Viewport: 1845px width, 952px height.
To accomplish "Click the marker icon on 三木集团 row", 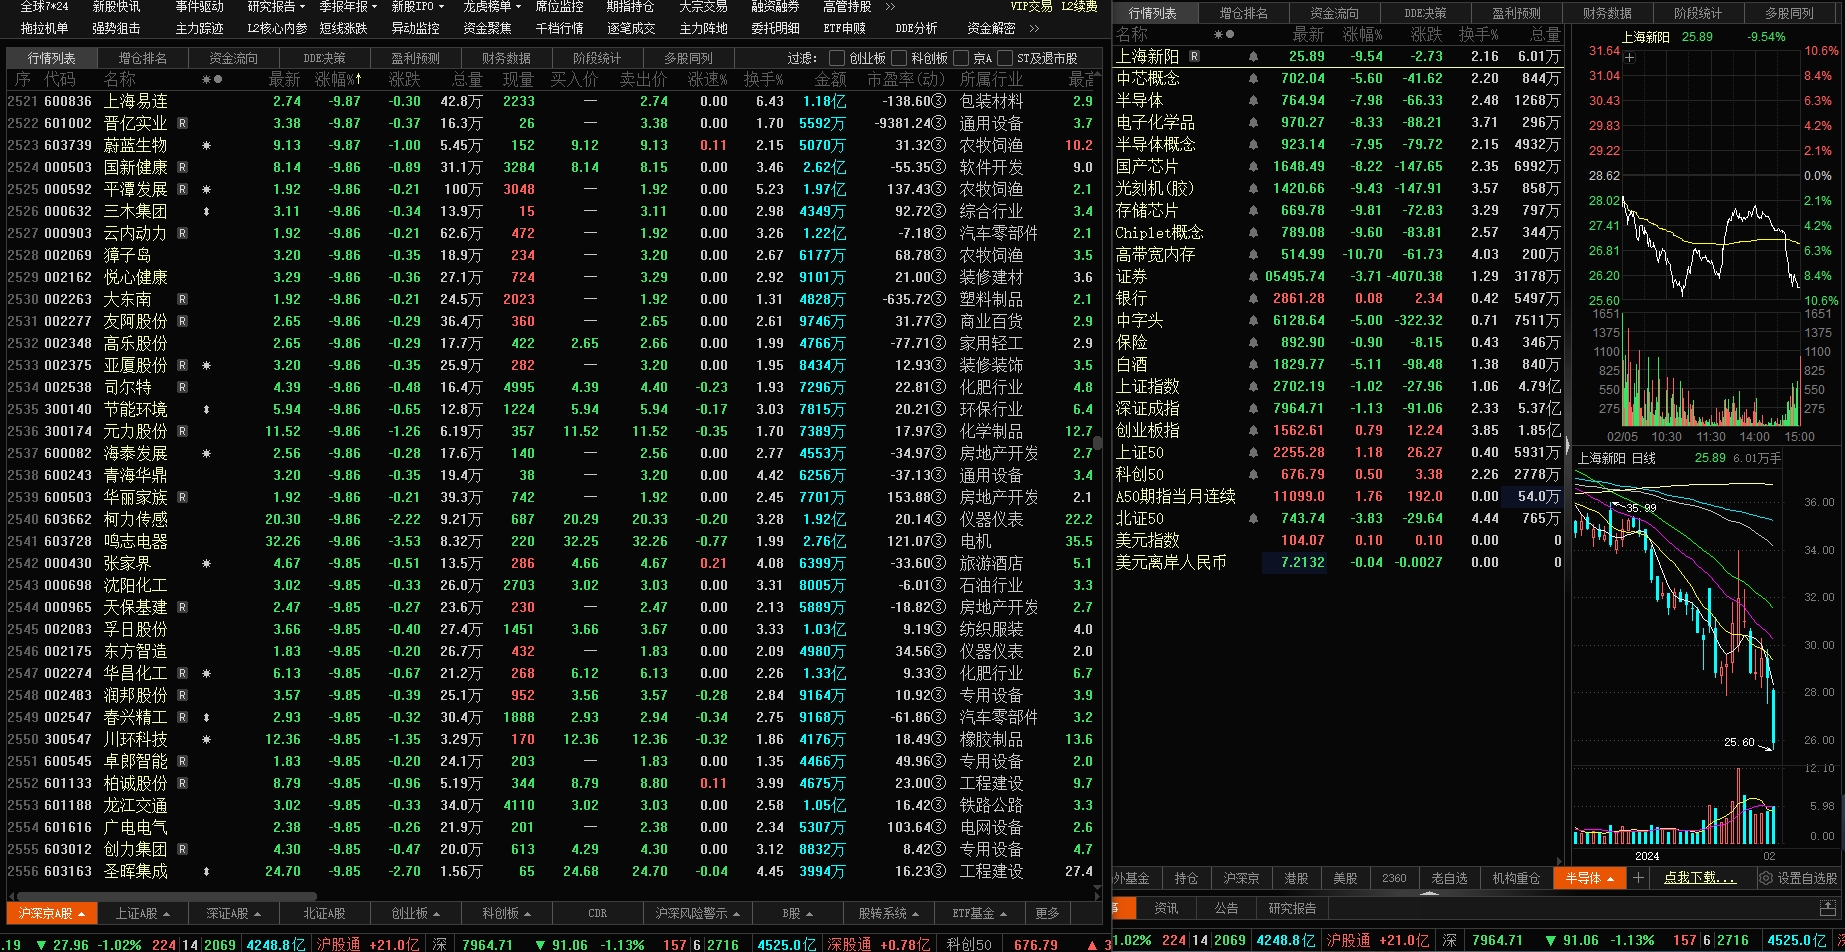I will tap(207, 211).
